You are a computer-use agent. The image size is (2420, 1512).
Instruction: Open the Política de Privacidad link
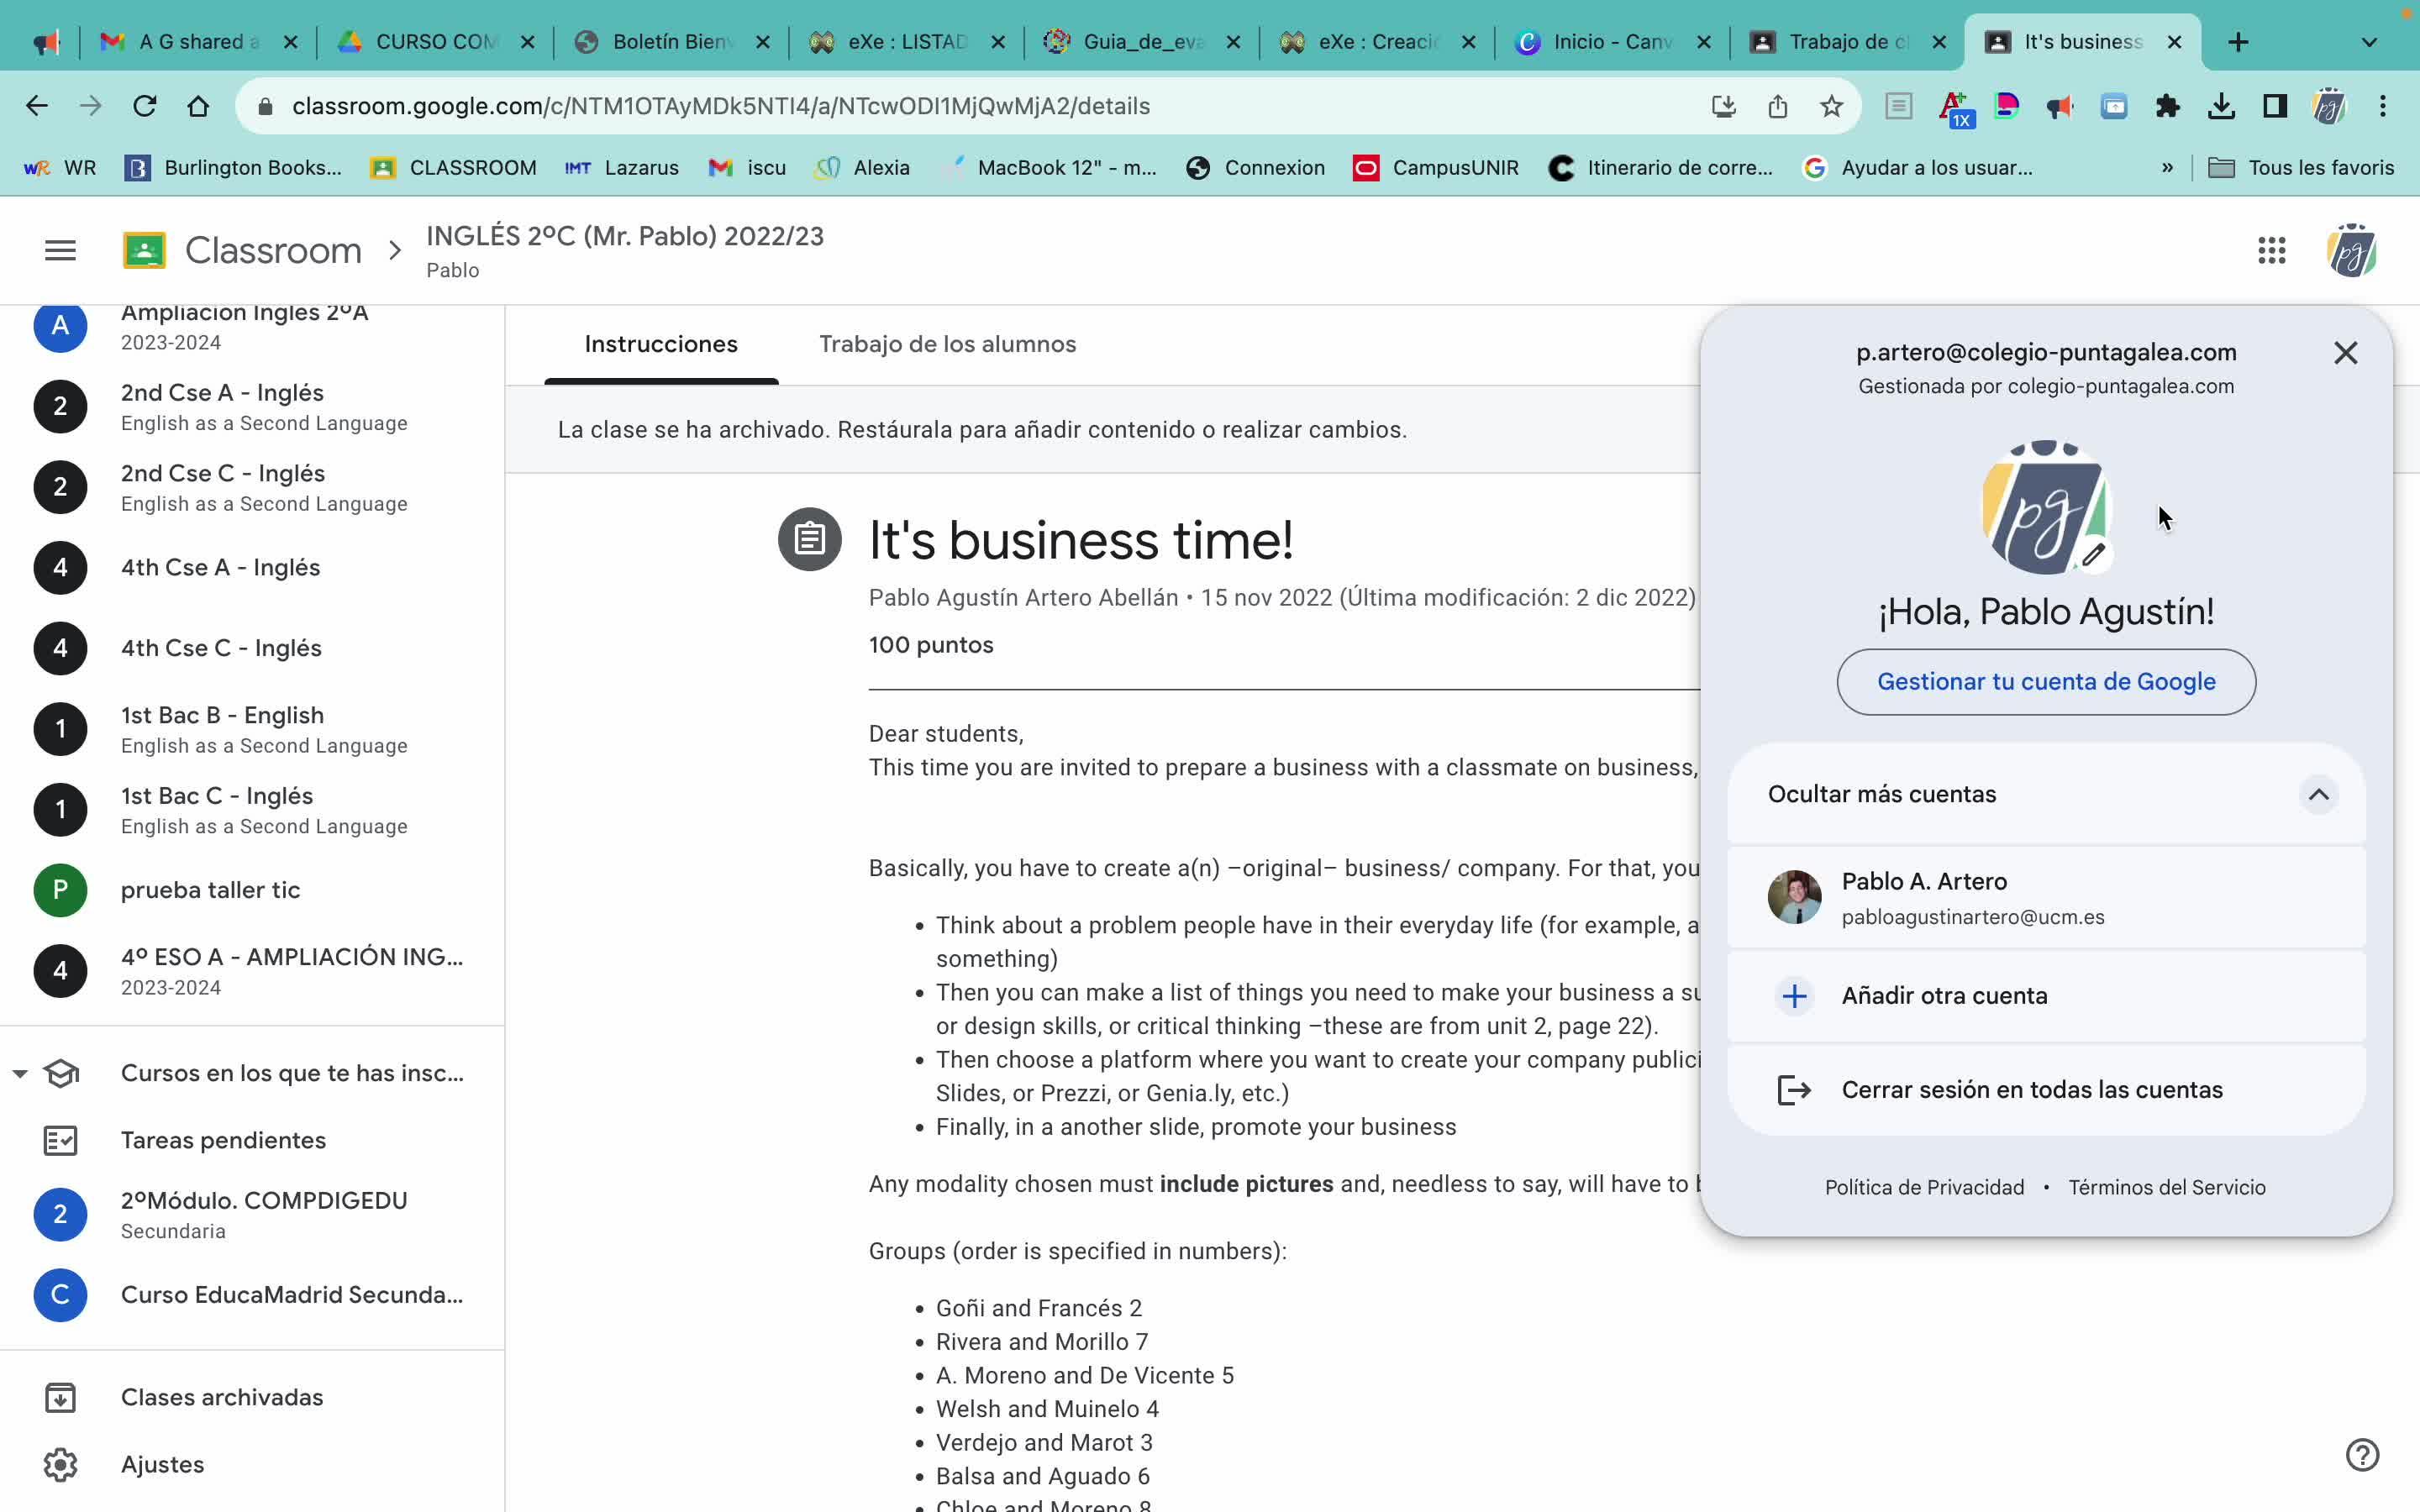tap(1923, 1187)
